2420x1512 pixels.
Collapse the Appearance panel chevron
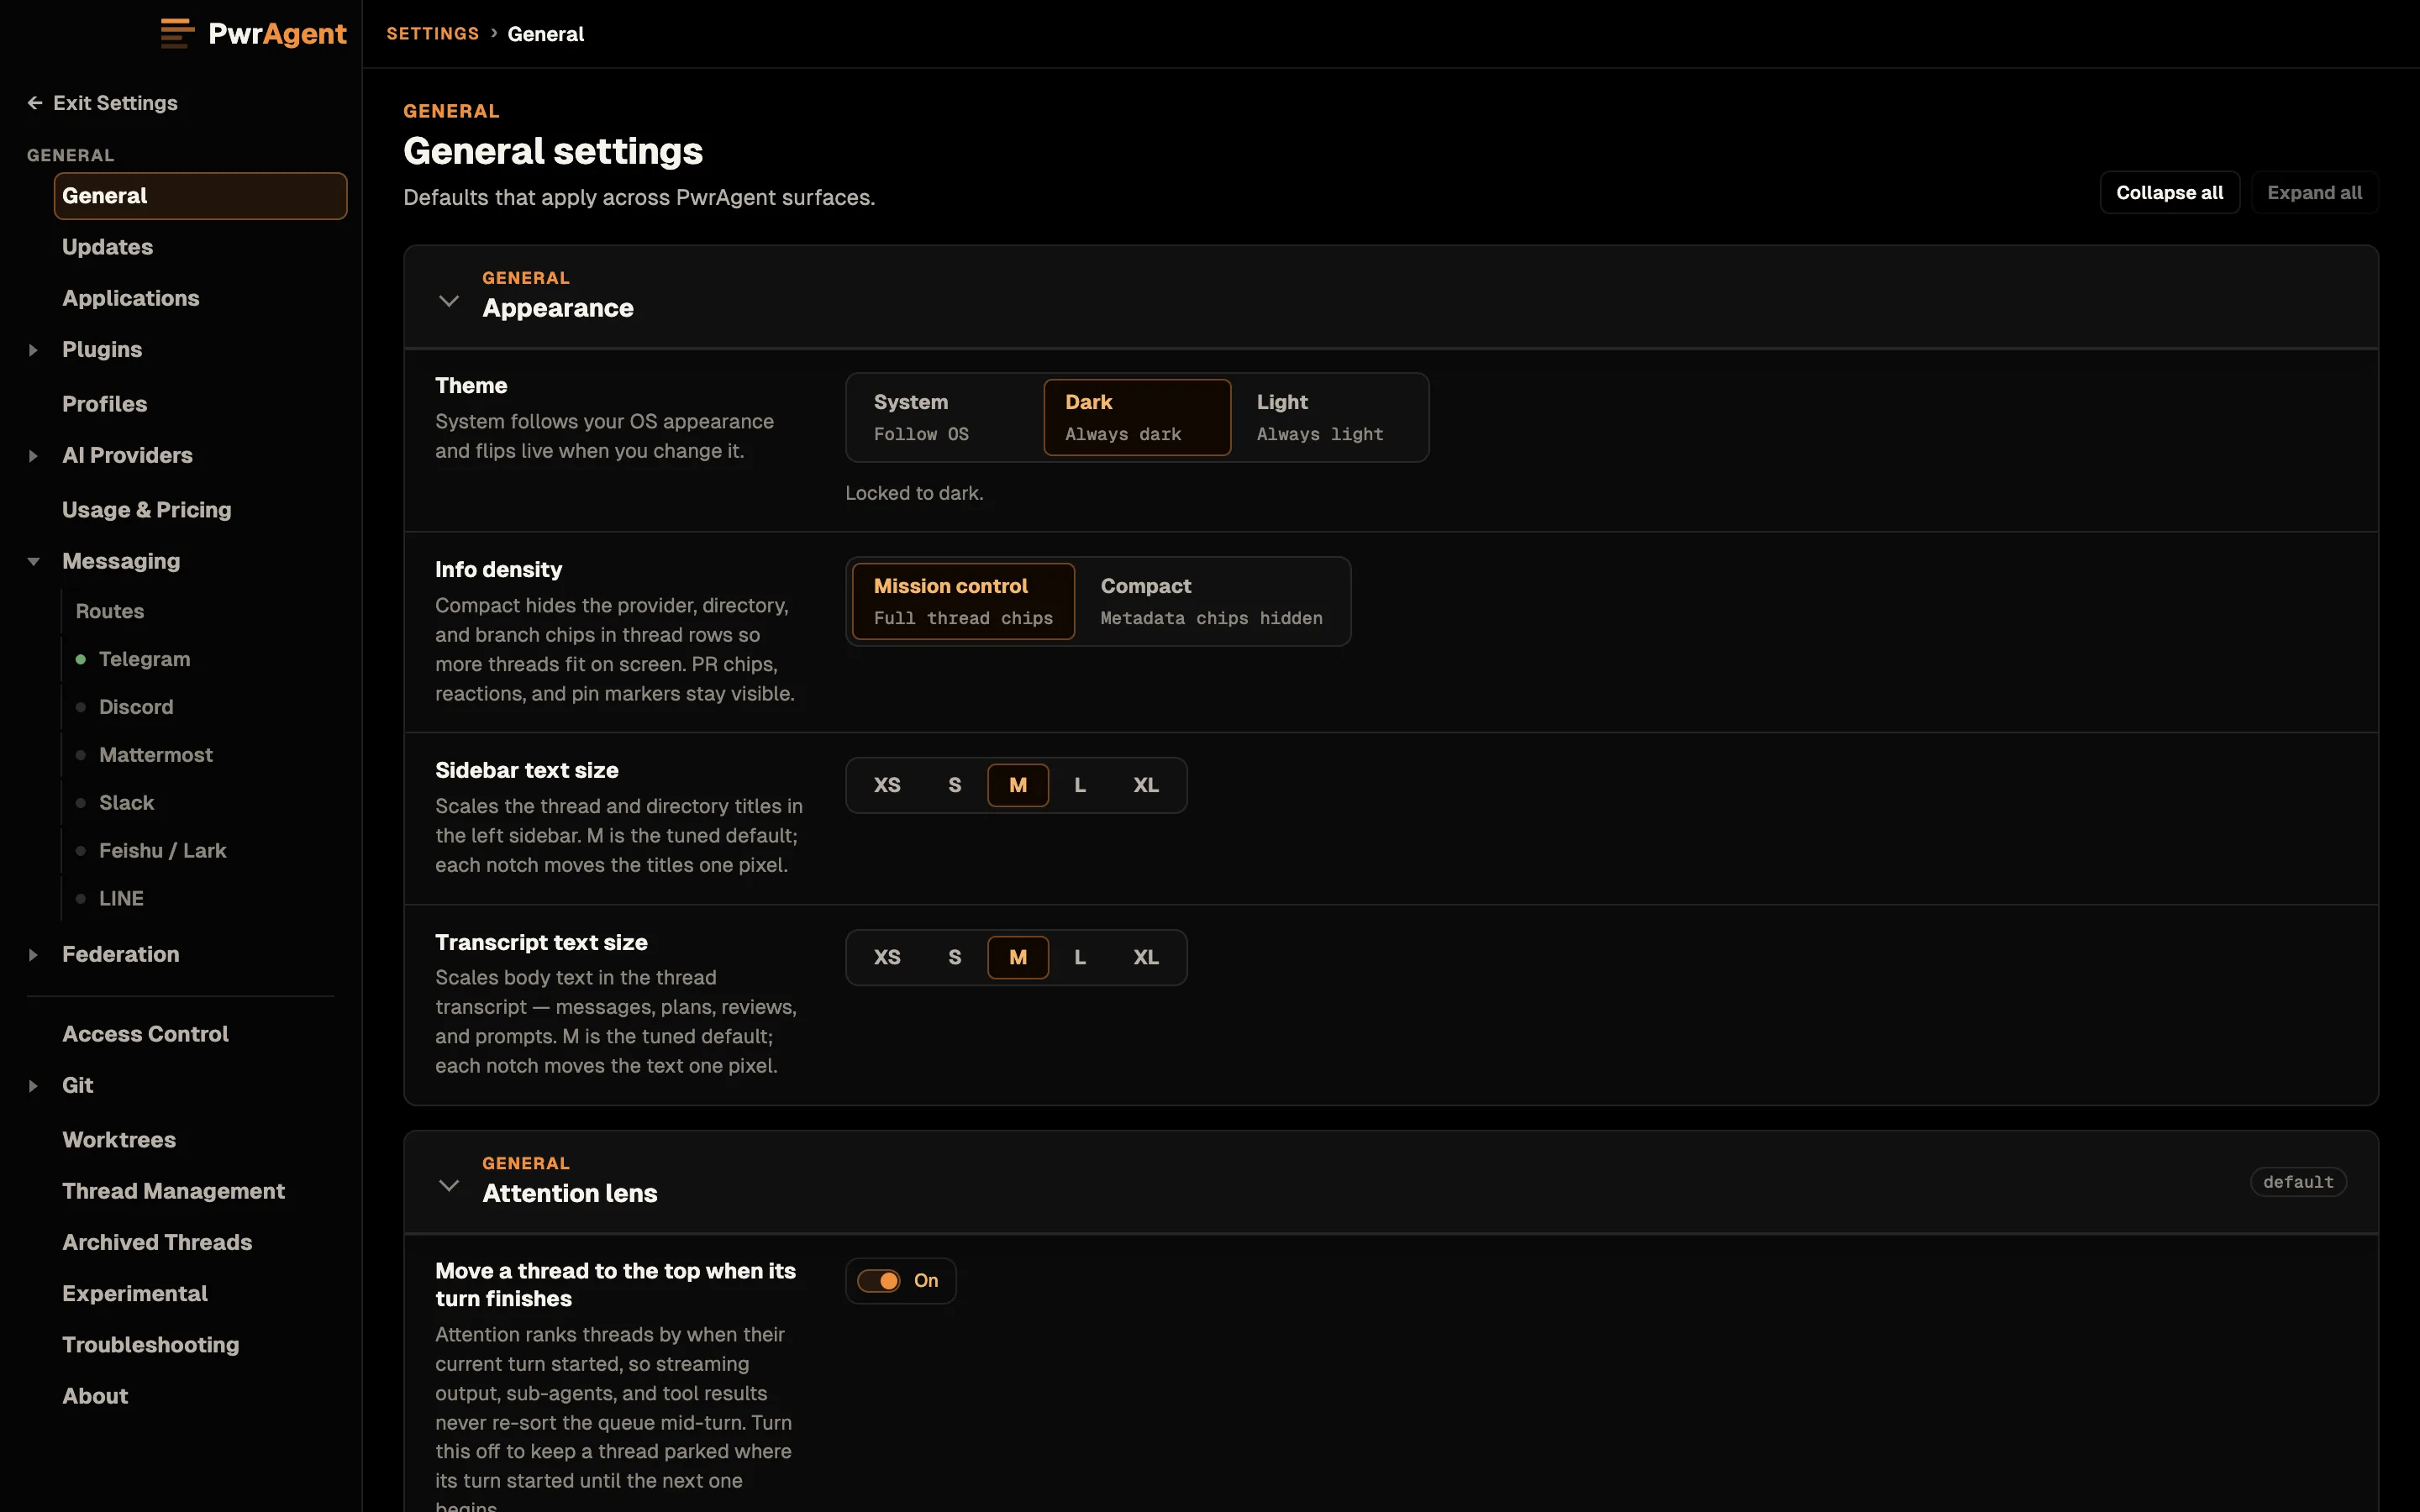tap(449, 300)
